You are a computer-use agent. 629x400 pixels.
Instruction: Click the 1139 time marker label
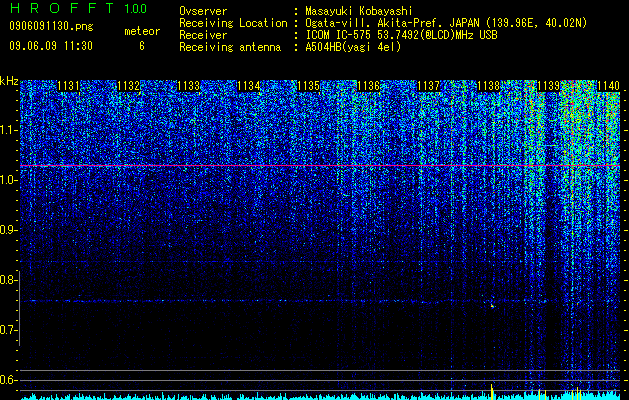pos(548,86)
